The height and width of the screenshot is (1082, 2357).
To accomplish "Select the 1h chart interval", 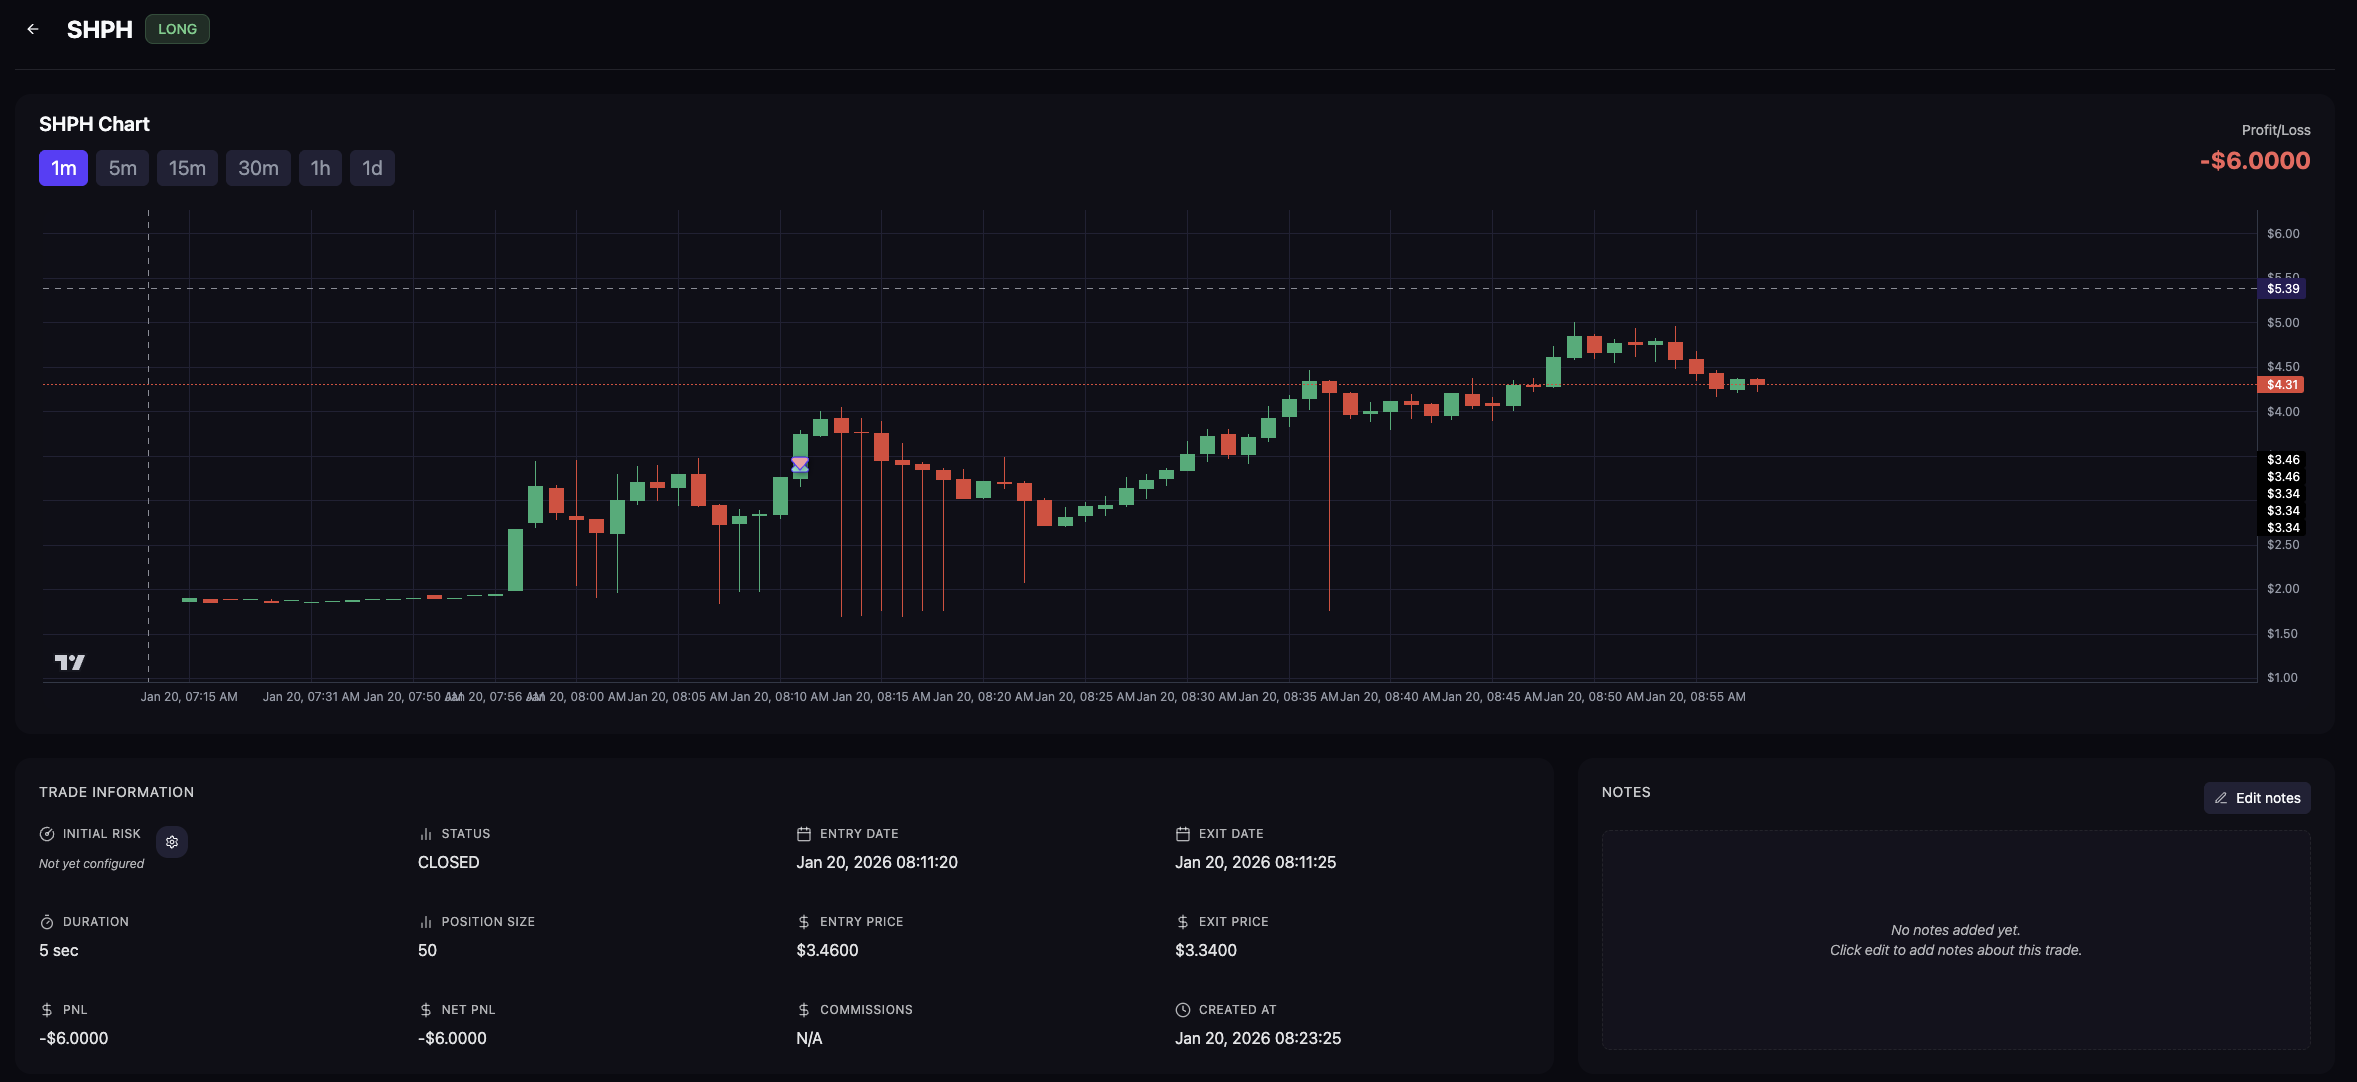I will pos(320,168).
